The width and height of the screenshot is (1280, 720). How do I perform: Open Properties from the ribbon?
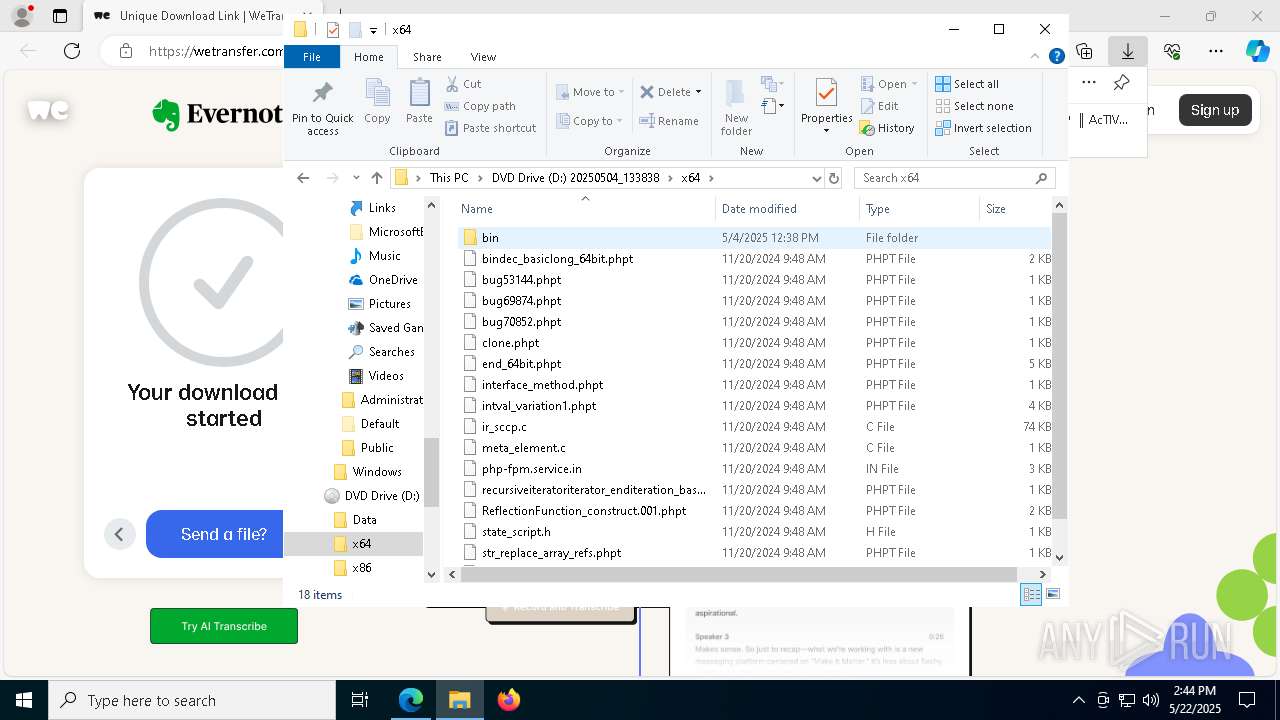click(x=826, y=106)
